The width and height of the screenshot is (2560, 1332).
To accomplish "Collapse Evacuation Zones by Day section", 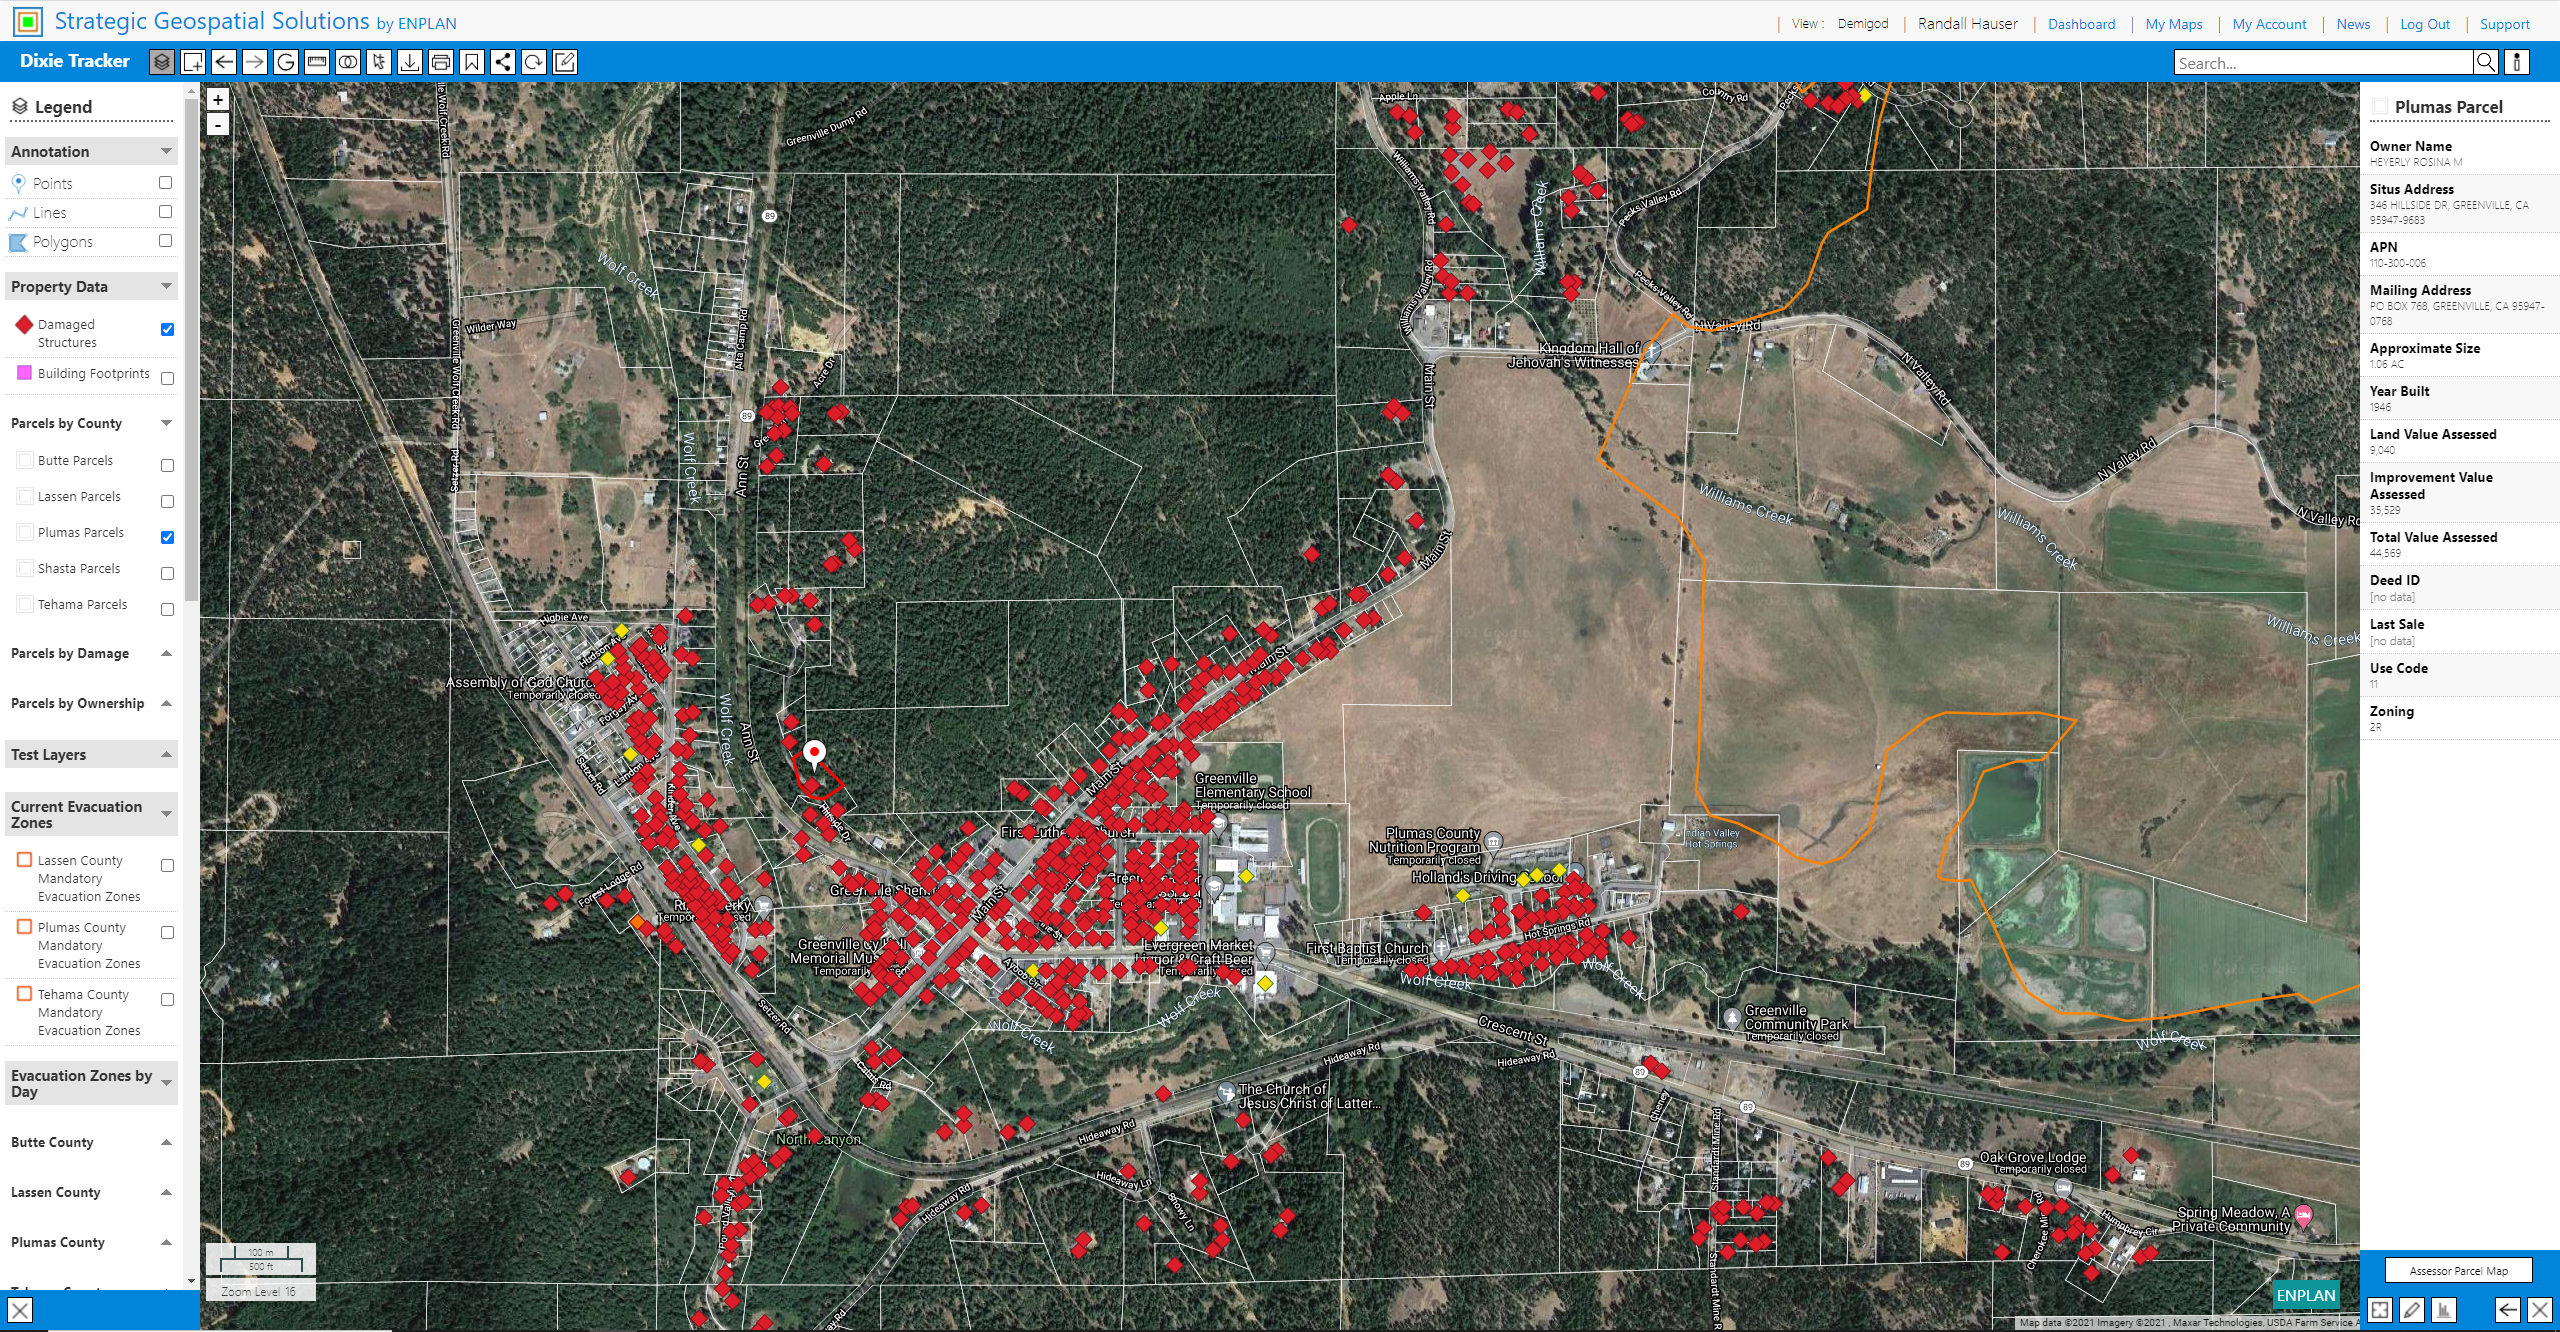I will click(x=166, y=1083).
